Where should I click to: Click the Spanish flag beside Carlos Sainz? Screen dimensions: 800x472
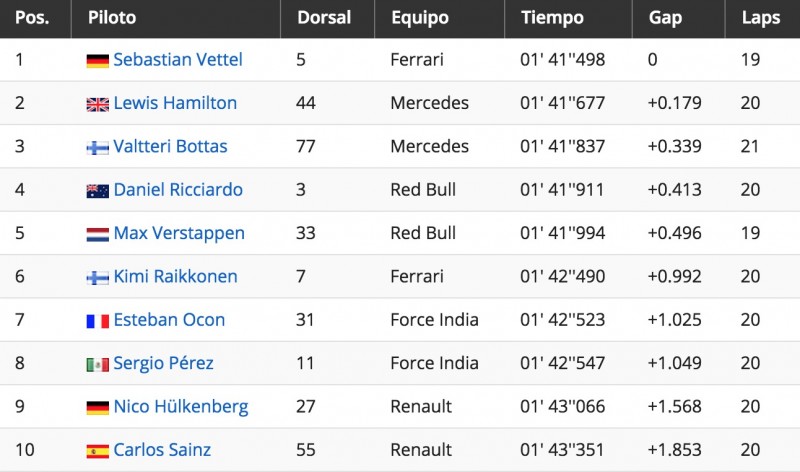97,451
